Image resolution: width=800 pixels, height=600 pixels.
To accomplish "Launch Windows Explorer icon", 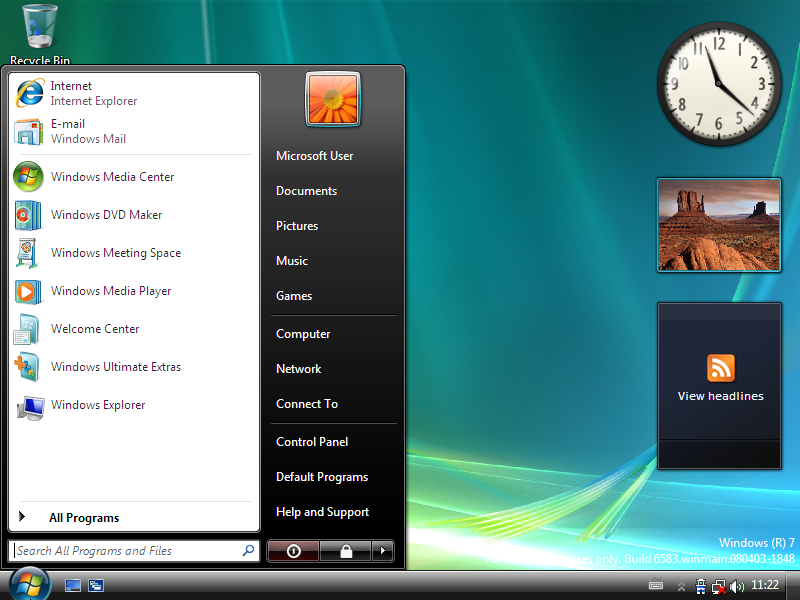I will click(x=30, y=407).
